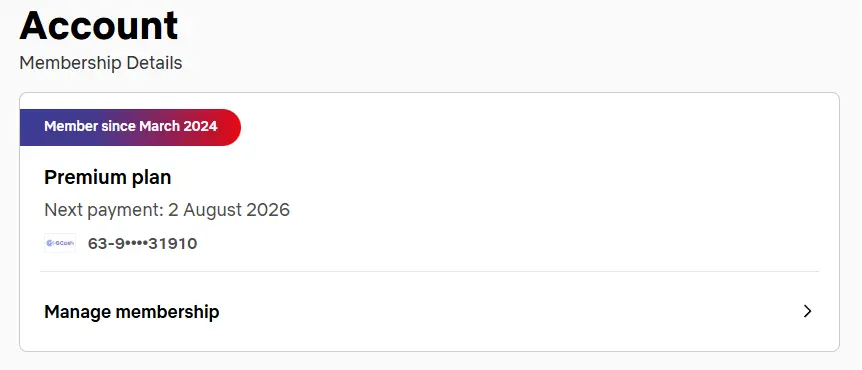Click the masked dots in the phone number
This screenshot has width=862, height=370.
[136, 244]
